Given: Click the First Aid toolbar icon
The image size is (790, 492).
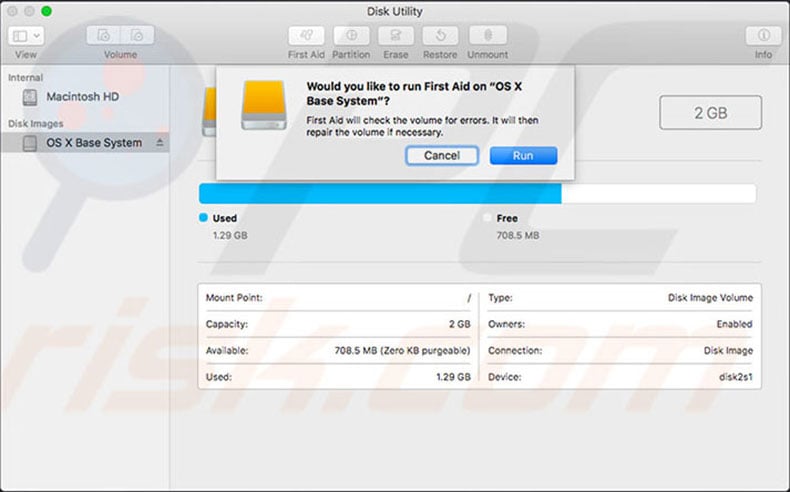Looking at the screenshot, I should pyautogui.click(x=306, y=36).
